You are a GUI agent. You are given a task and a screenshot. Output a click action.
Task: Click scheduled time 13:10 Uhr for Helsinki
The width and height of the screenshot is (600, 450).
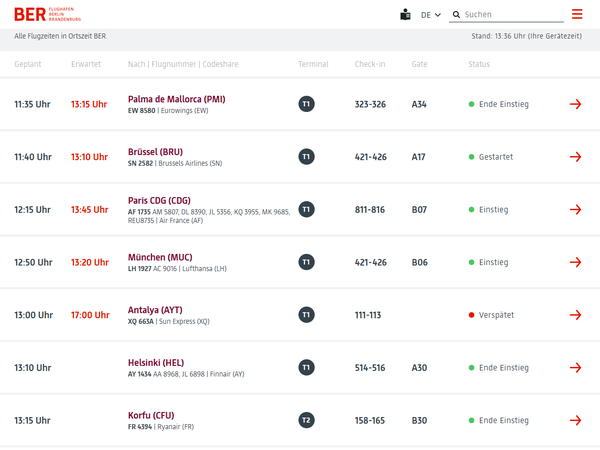pyautogui.click(x=33, y=368)
